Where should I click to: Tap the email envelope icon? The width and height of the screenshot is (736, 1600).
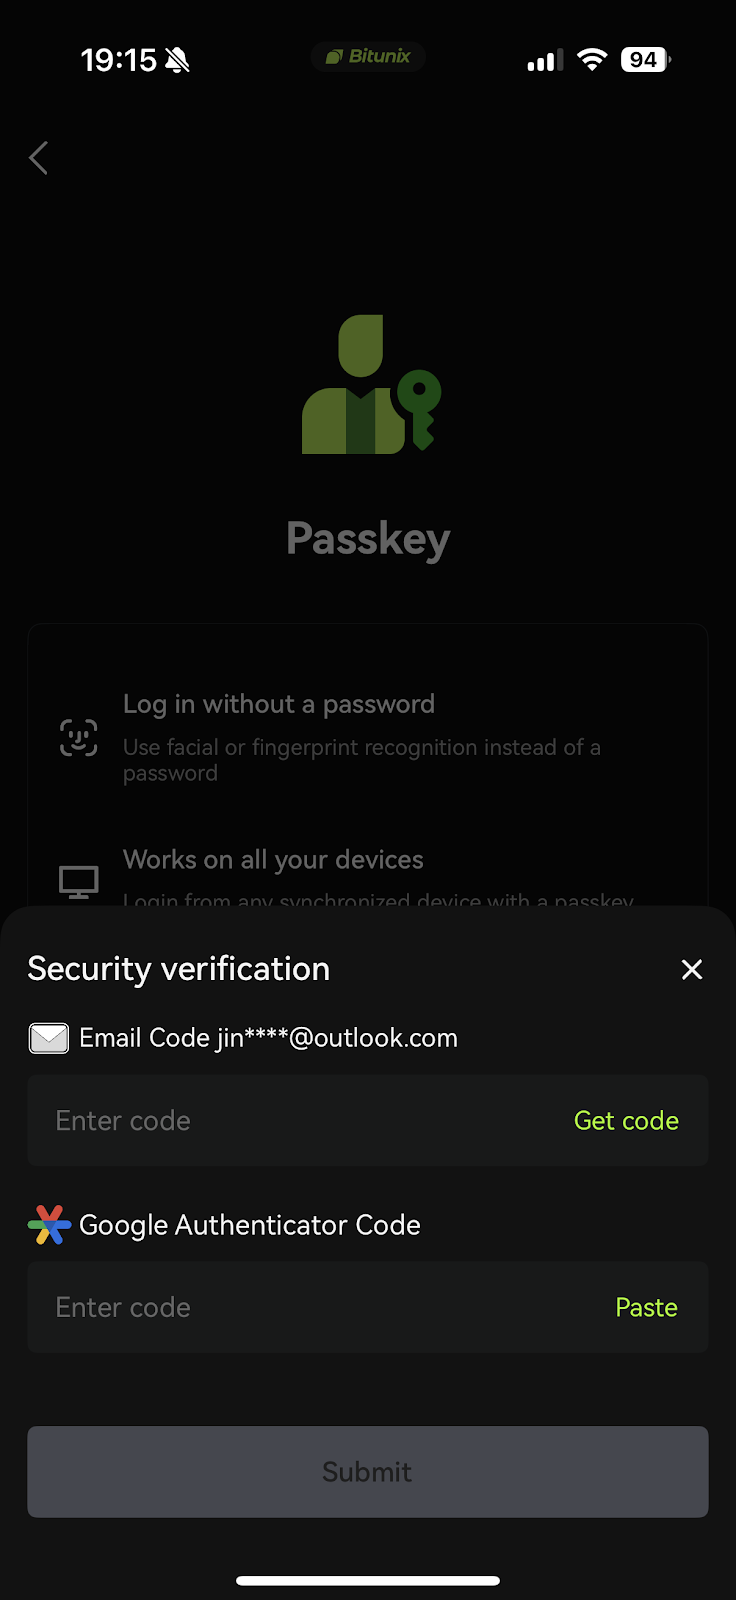(48, 1038)
